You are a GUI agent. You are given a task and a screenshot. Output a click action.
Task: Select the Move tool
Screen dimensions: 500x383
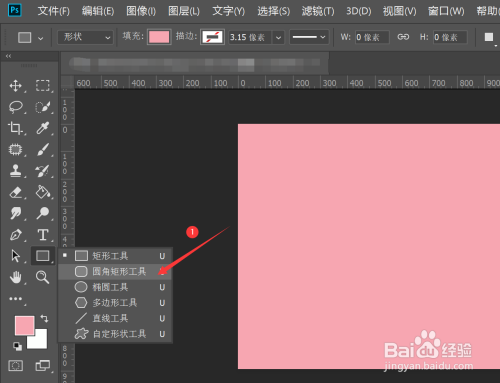click(15, 86)
